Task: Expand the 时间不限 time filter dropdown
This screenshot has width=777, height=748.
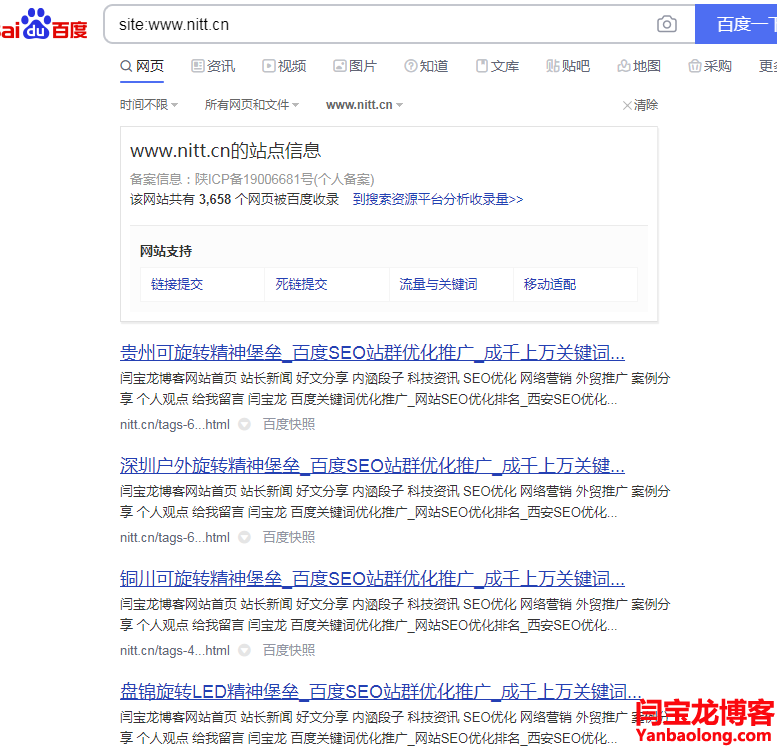Action: tap(149, 105)
